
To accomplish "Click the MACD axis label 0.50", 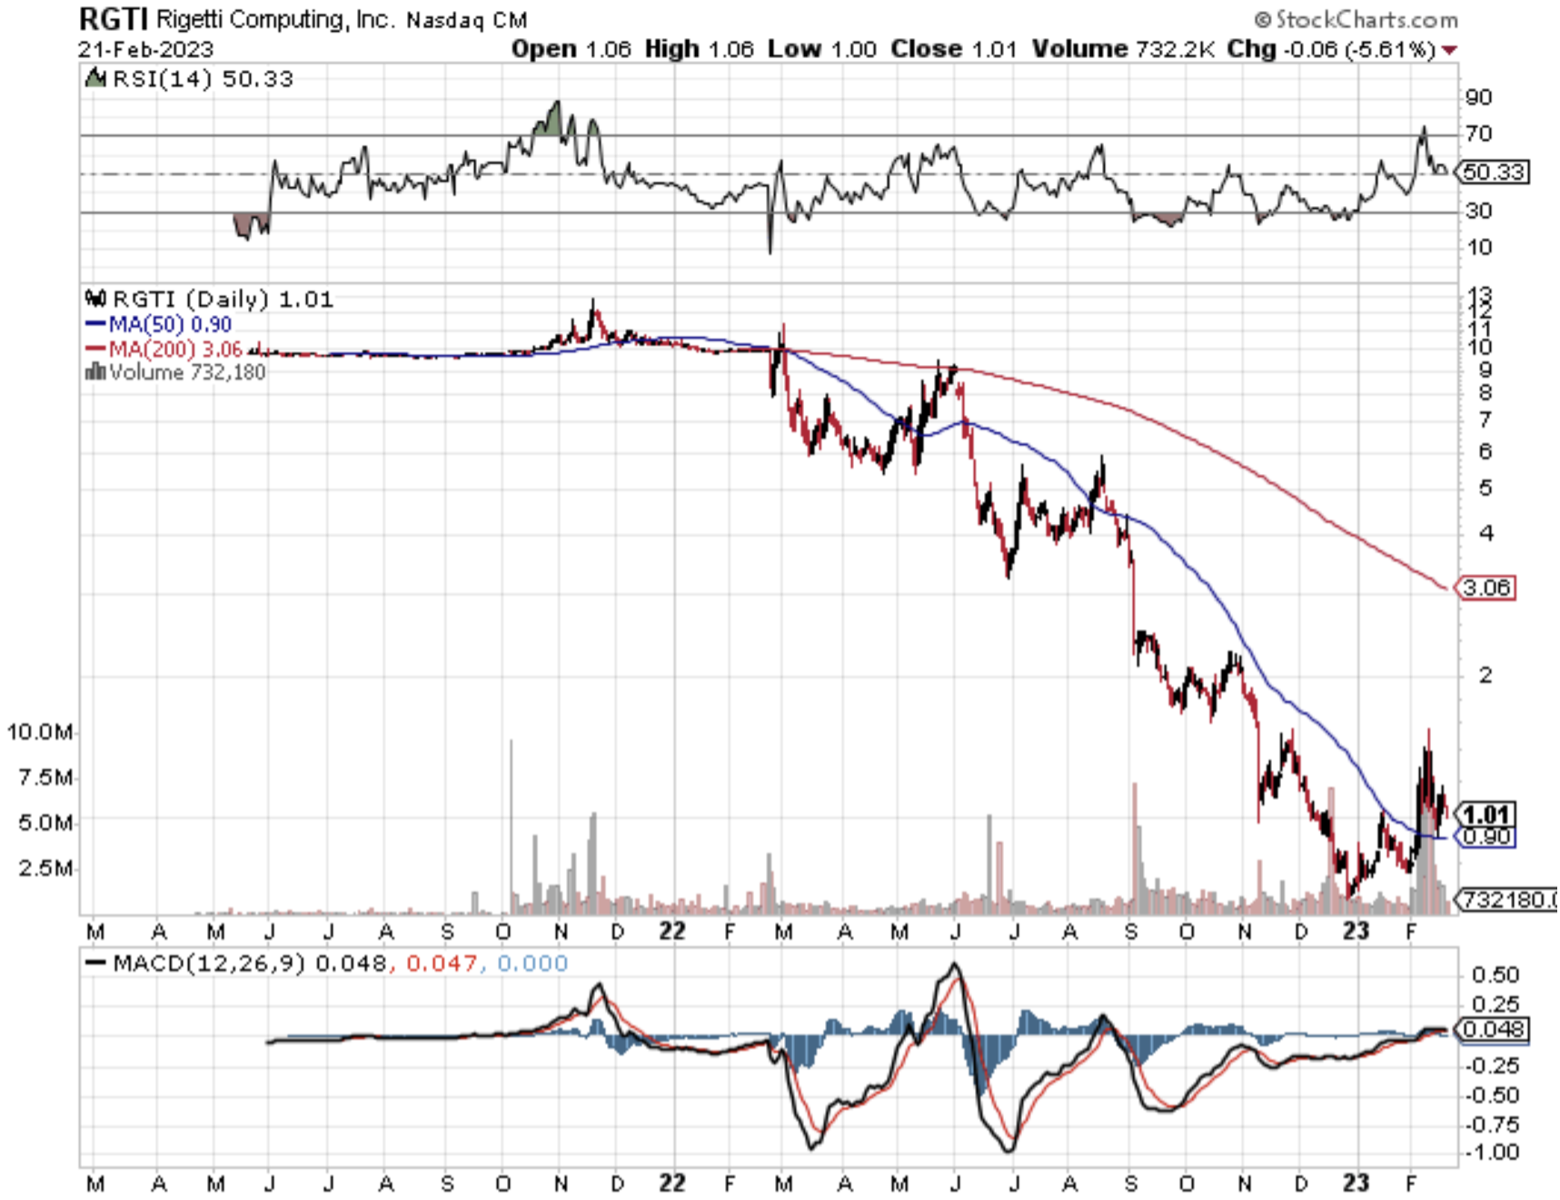I will click(x=1495, y=975).
